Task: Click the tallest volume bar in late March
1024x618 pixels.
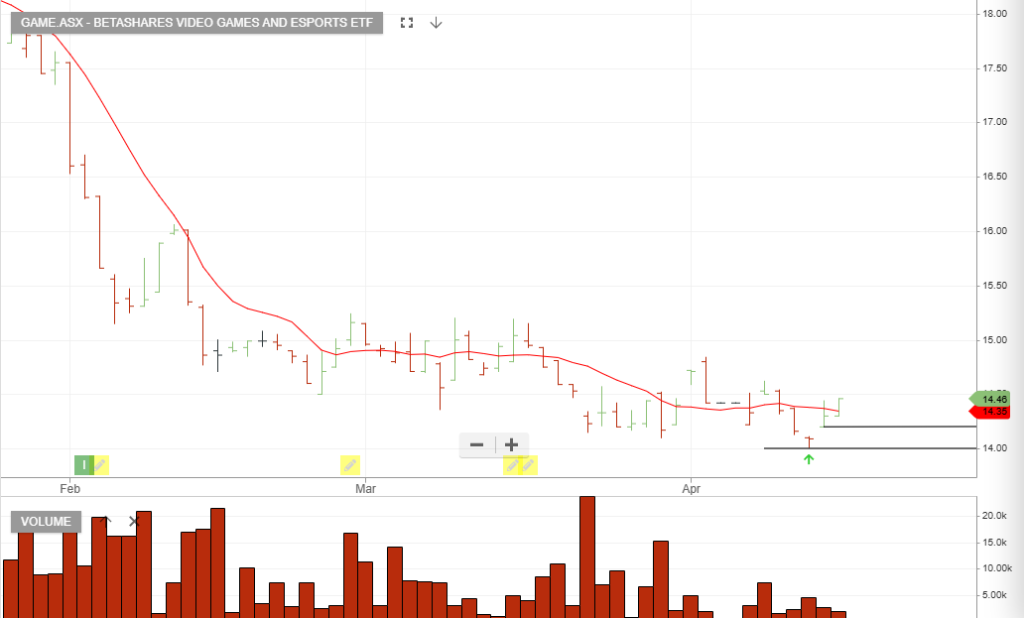Action: [587, 555]
